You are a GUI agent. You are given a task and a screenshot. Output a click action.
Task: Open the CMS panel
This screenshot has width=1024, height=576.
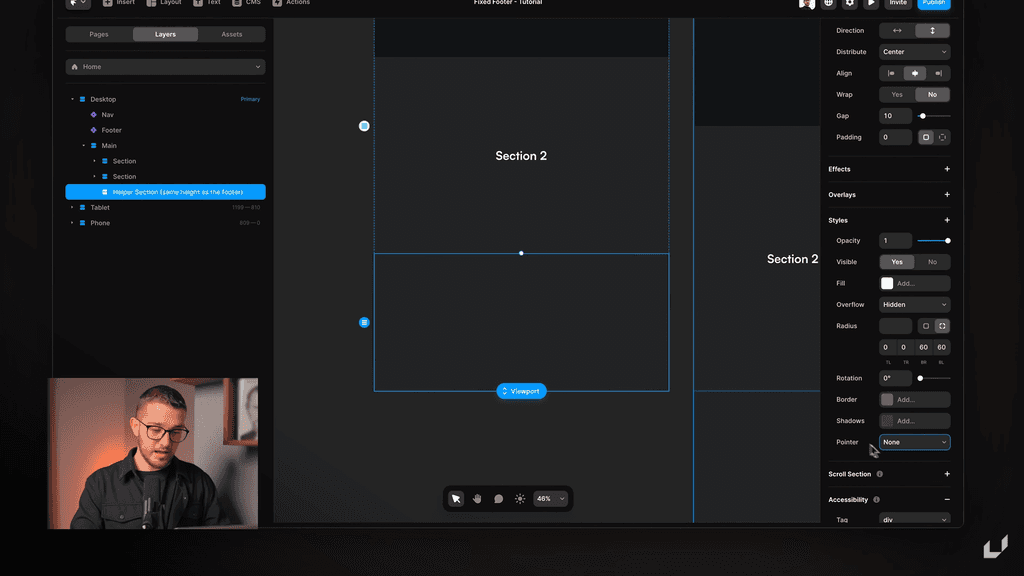[x=245, y=4]
